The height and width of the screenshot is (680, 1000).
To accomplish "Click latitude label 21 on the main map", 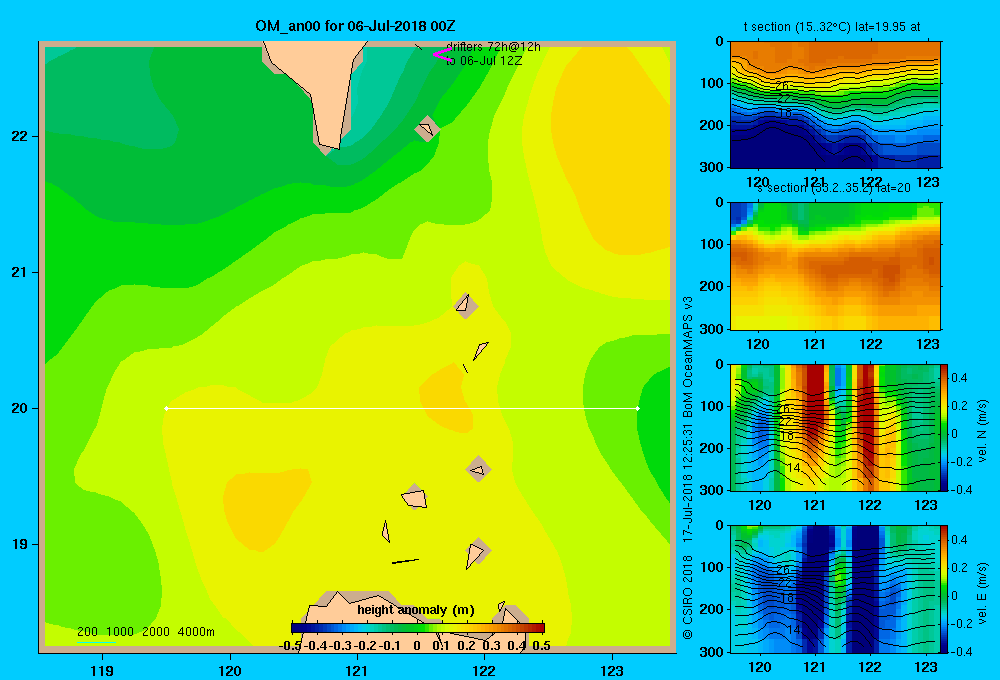I will 20,272.
